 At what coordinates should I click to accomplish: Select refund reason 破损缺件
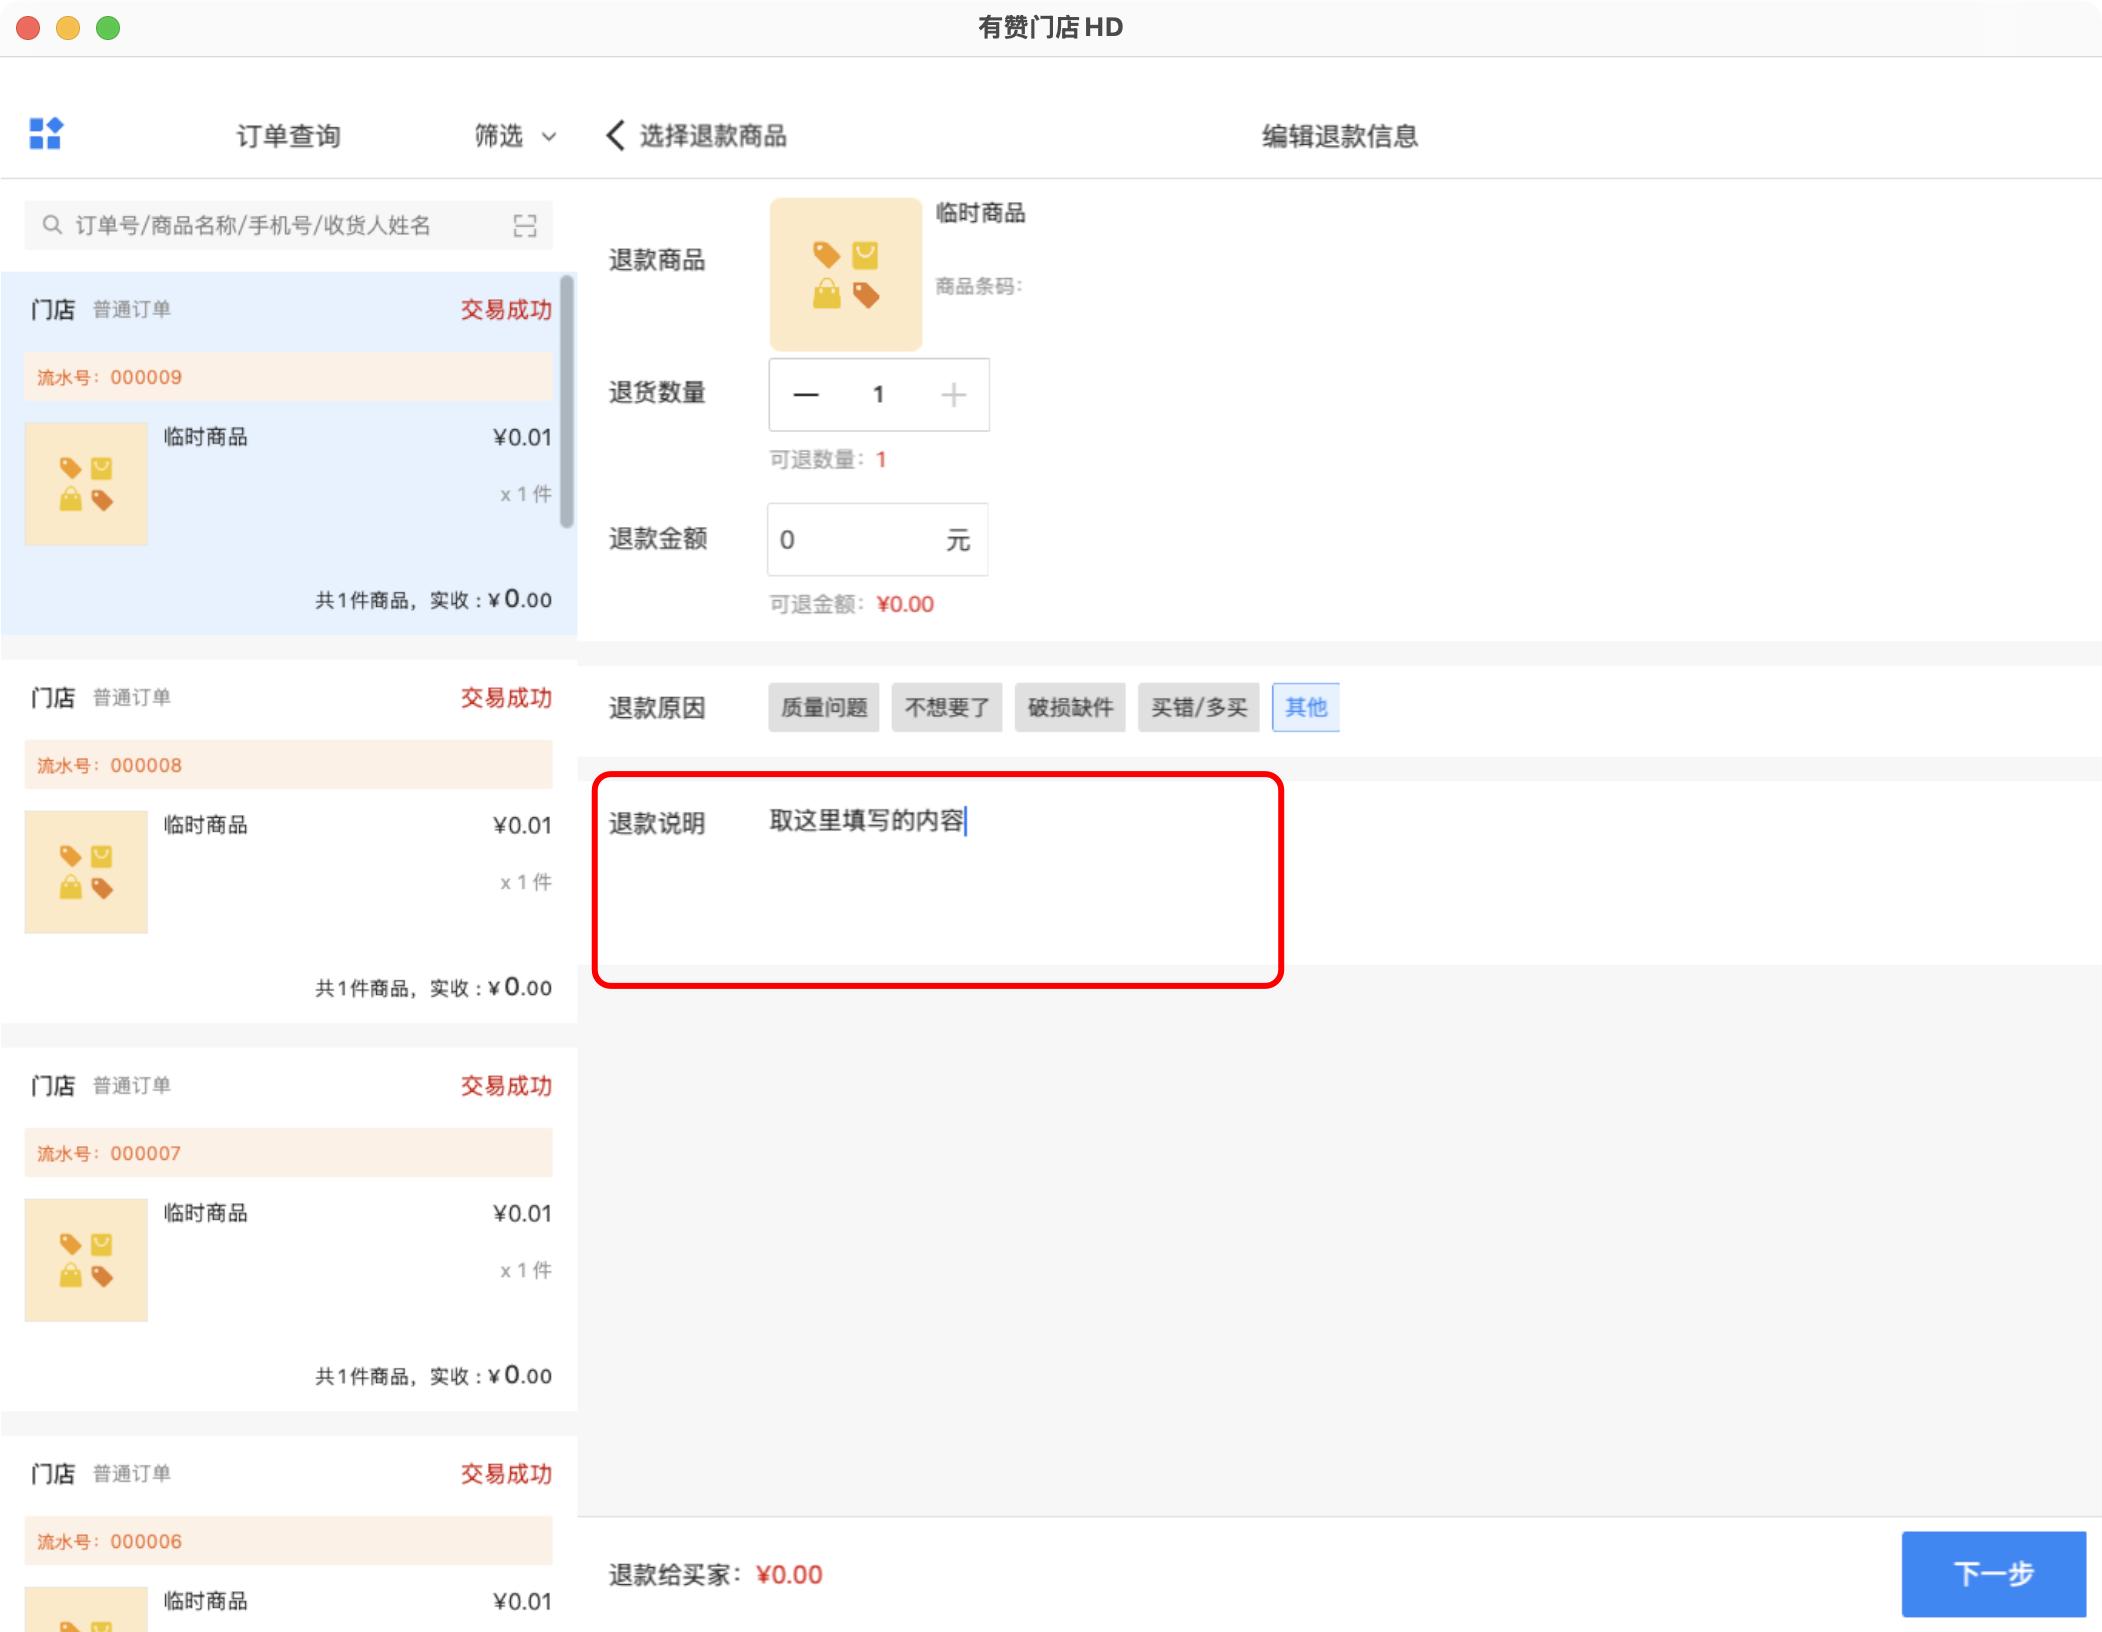(x=1069, y=708)
